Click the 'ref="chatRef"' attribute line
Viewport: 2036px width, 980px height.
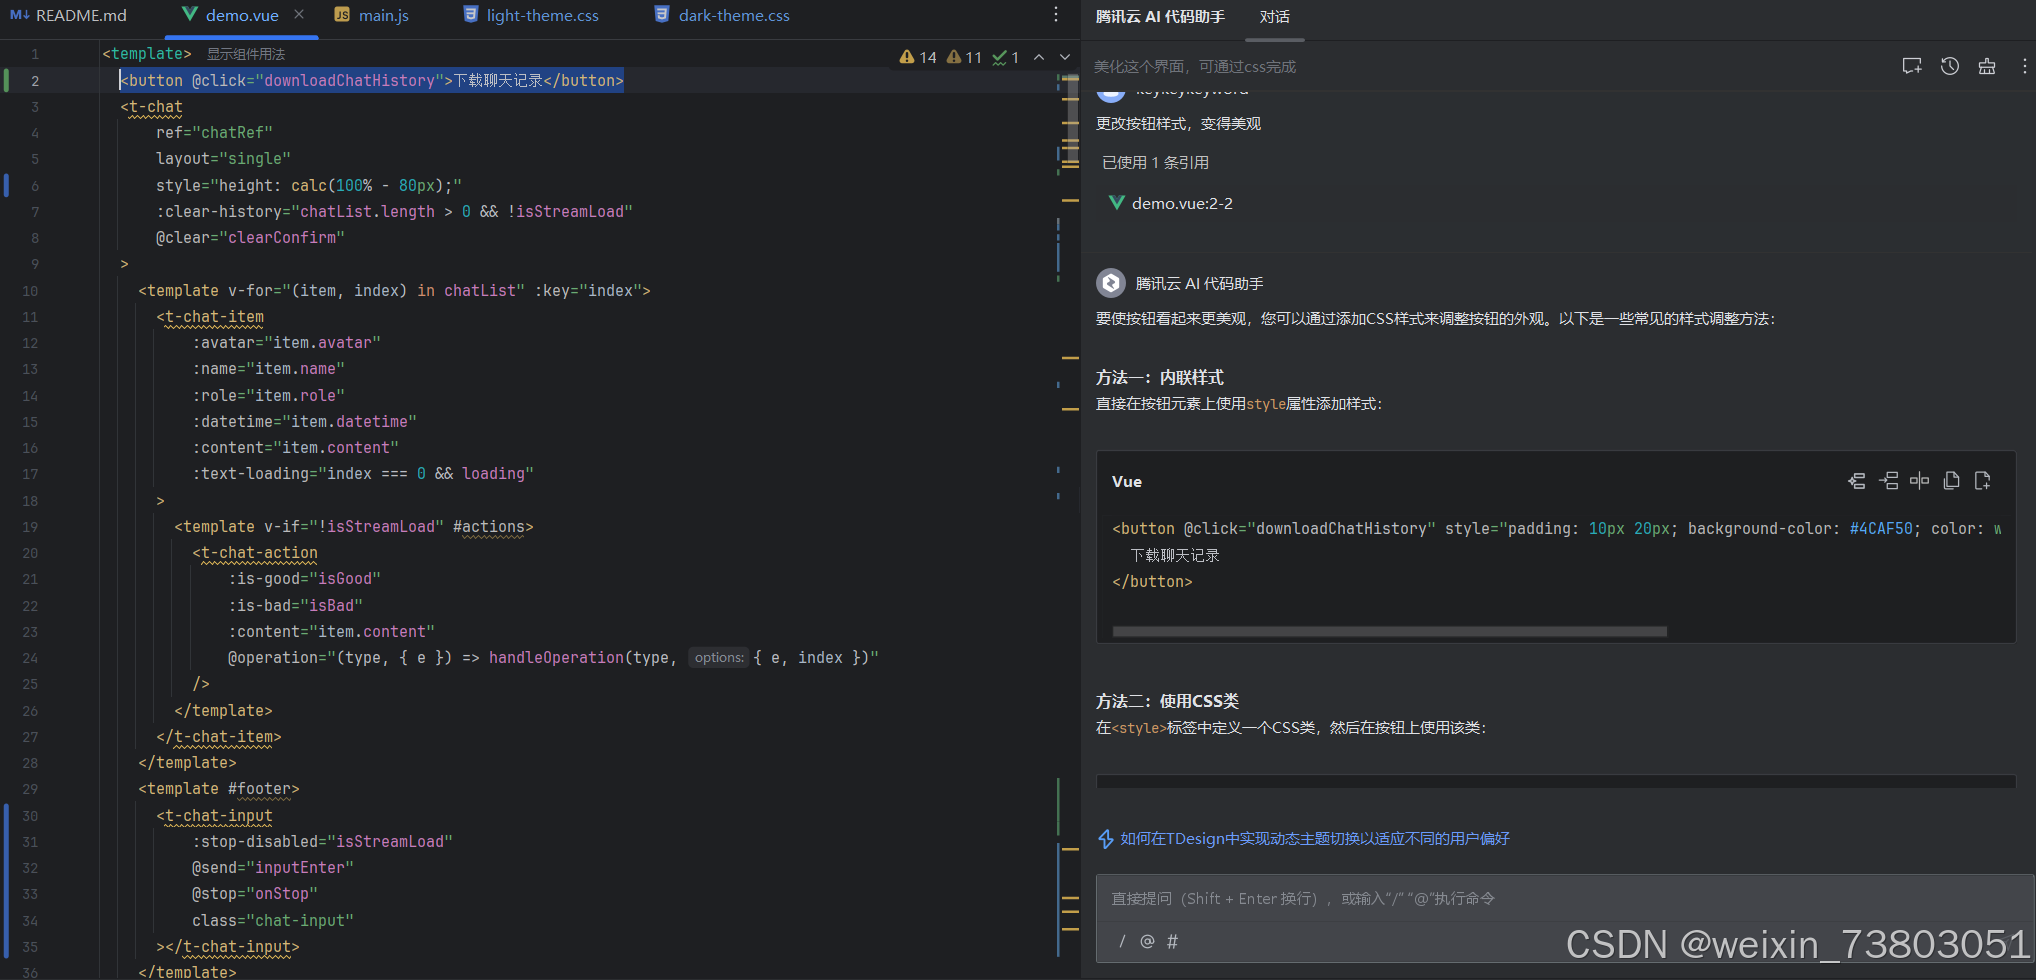214,132
